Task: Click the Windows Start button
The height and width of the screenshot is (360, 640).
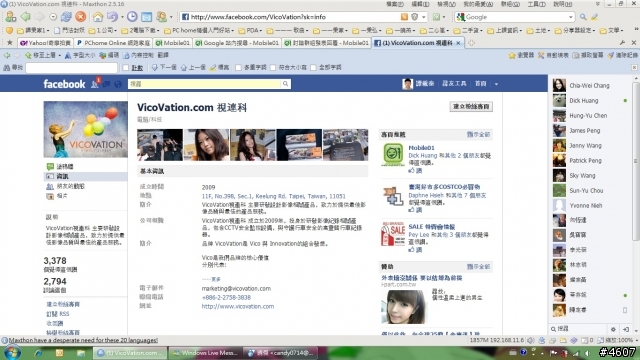Action: 11,352
